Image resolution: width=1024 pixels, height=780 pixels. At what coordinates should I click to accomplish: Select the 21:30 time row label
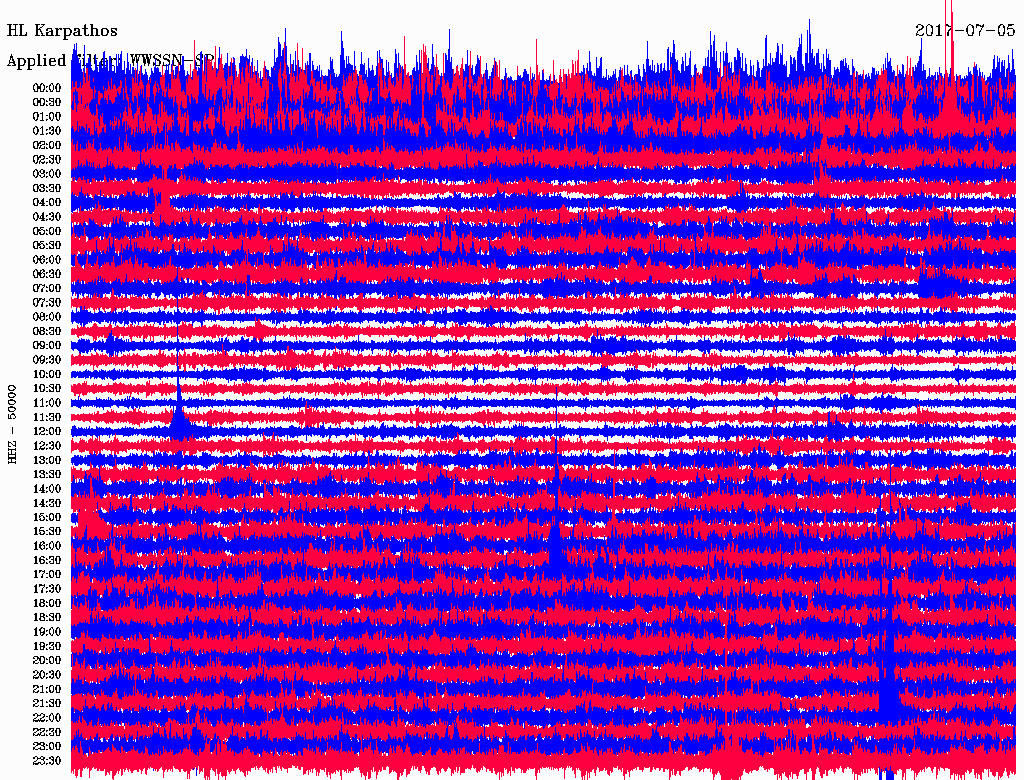pos(47,704)
